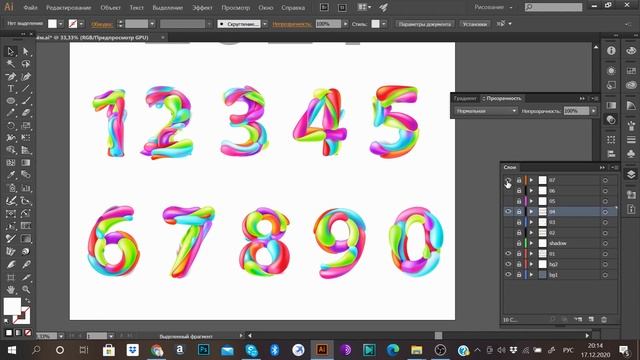The width and height of the screenshot is (640, 360).
Task: Select the Column Graph tool
Action: [26, 188]
